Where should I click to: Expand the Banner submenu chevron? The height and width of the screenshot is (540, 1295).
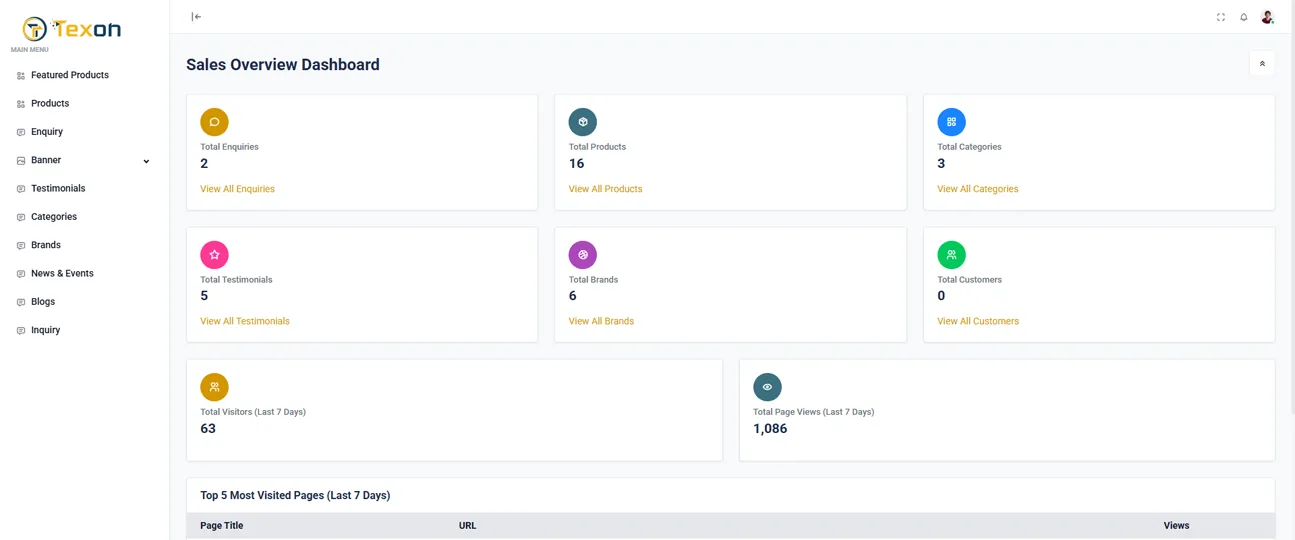(146, 161)
